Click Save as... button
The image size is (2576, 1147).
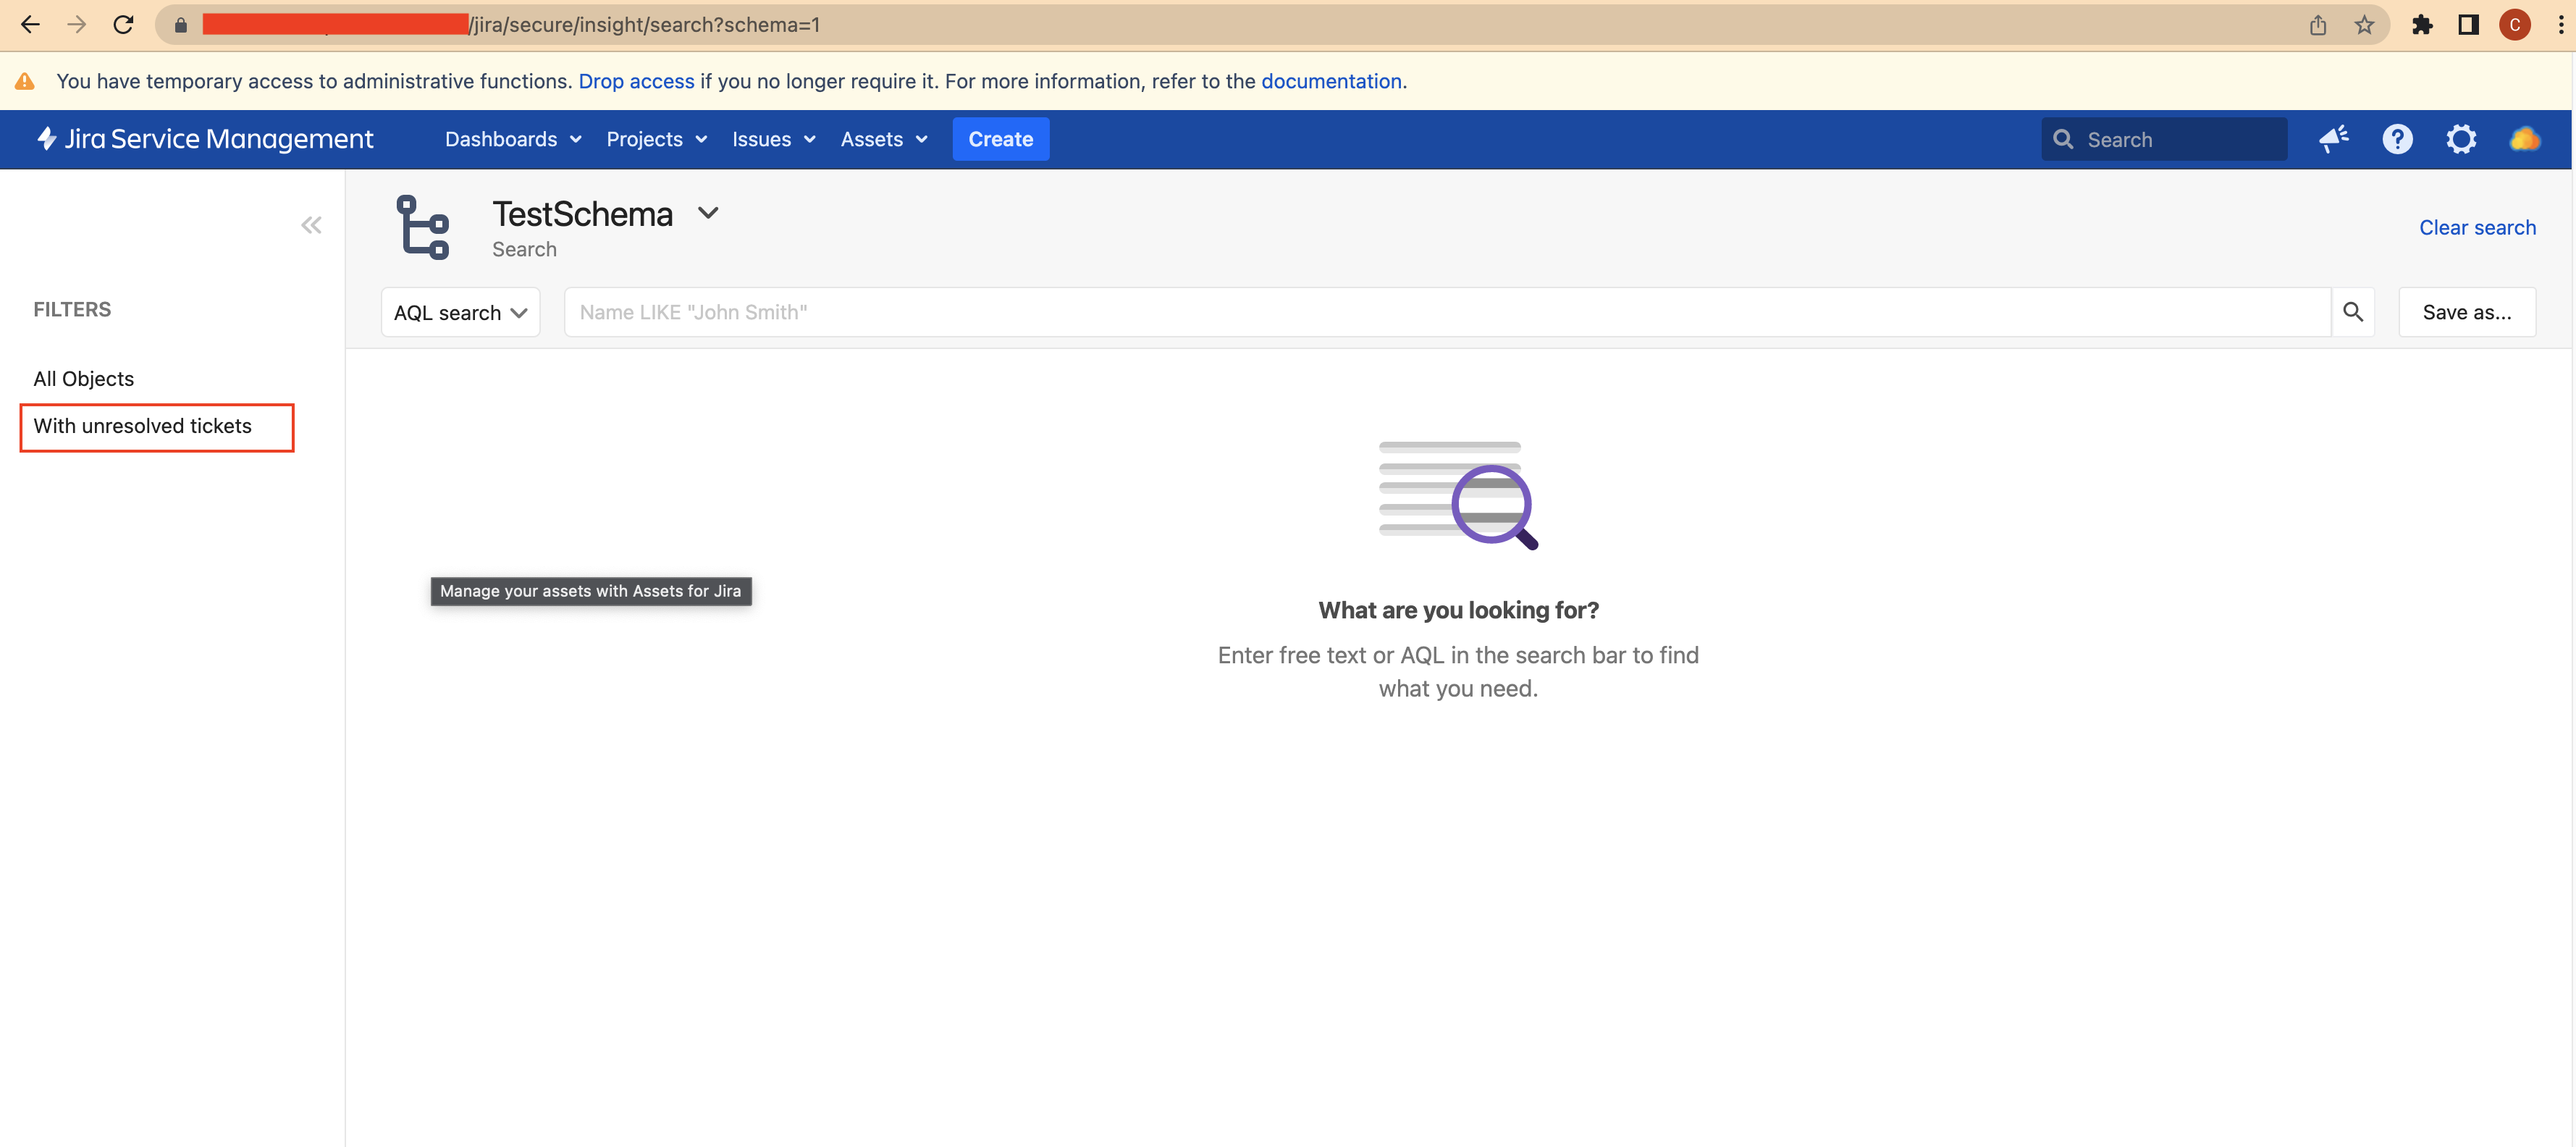point(2467,312)
